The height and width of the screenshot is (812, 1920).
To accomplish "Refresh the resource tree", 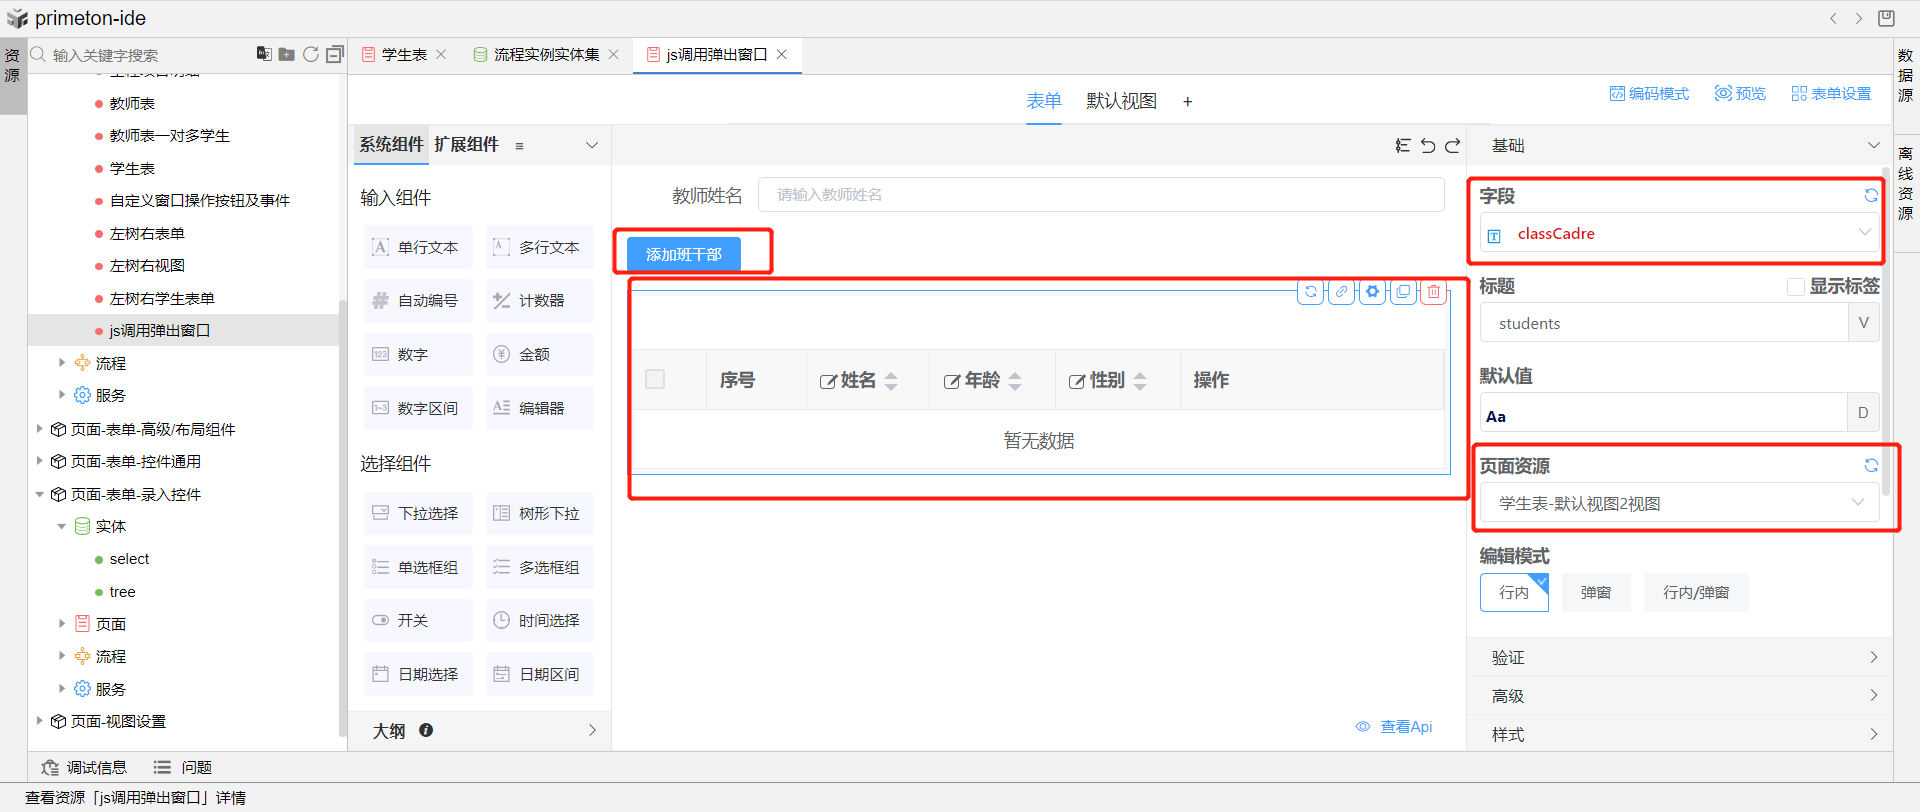I will (x=311, y=54).
